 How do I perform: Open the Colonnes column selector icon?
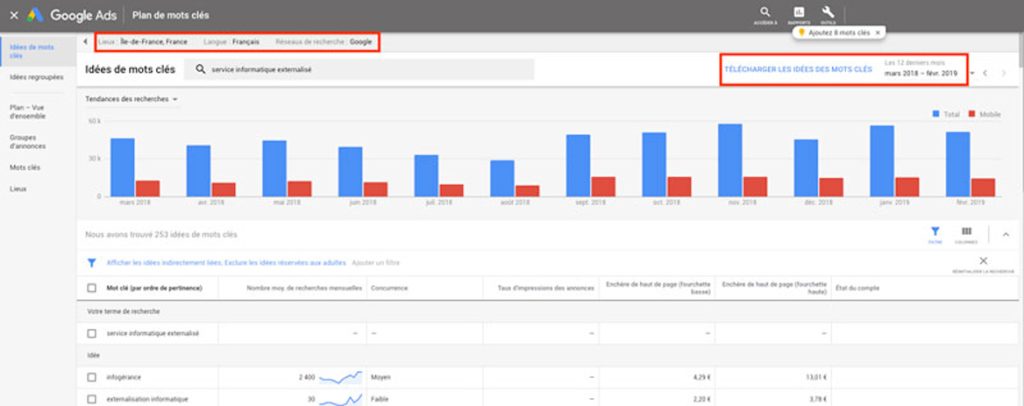(967, 231)
